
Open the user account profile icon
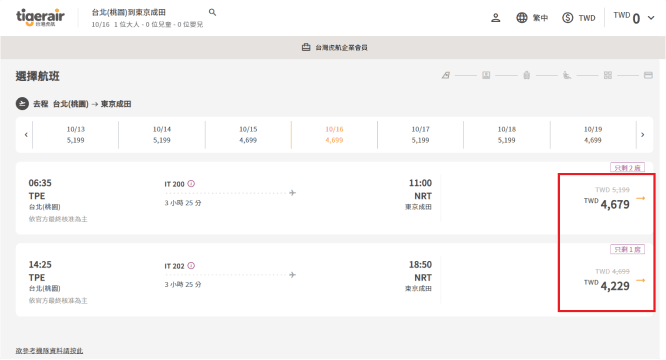[x=495, y=18]
